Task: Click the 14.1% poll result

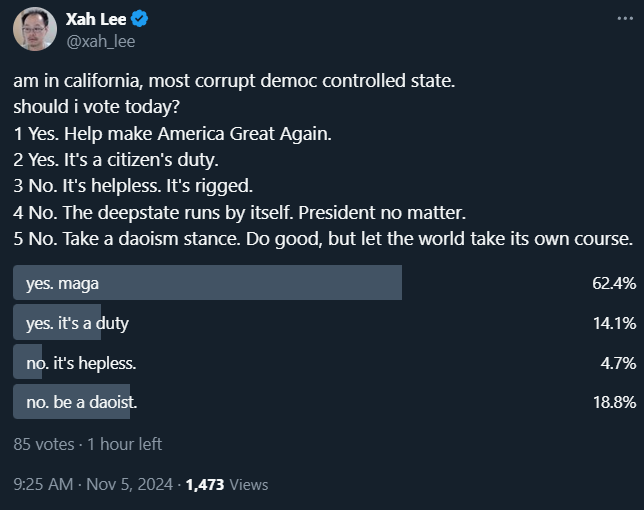Action: click(614, 323)
